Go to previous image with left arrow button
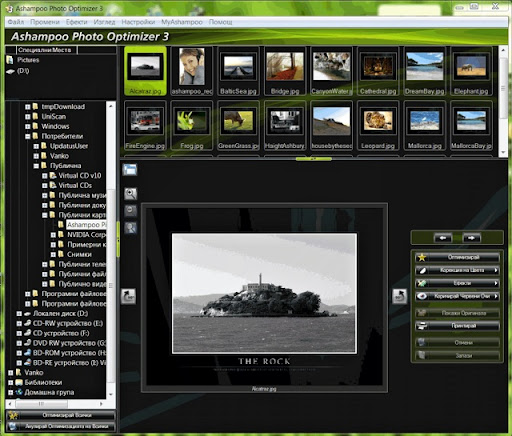The width and height of the screenshot is (512, 436). click(x=443, y=238)
